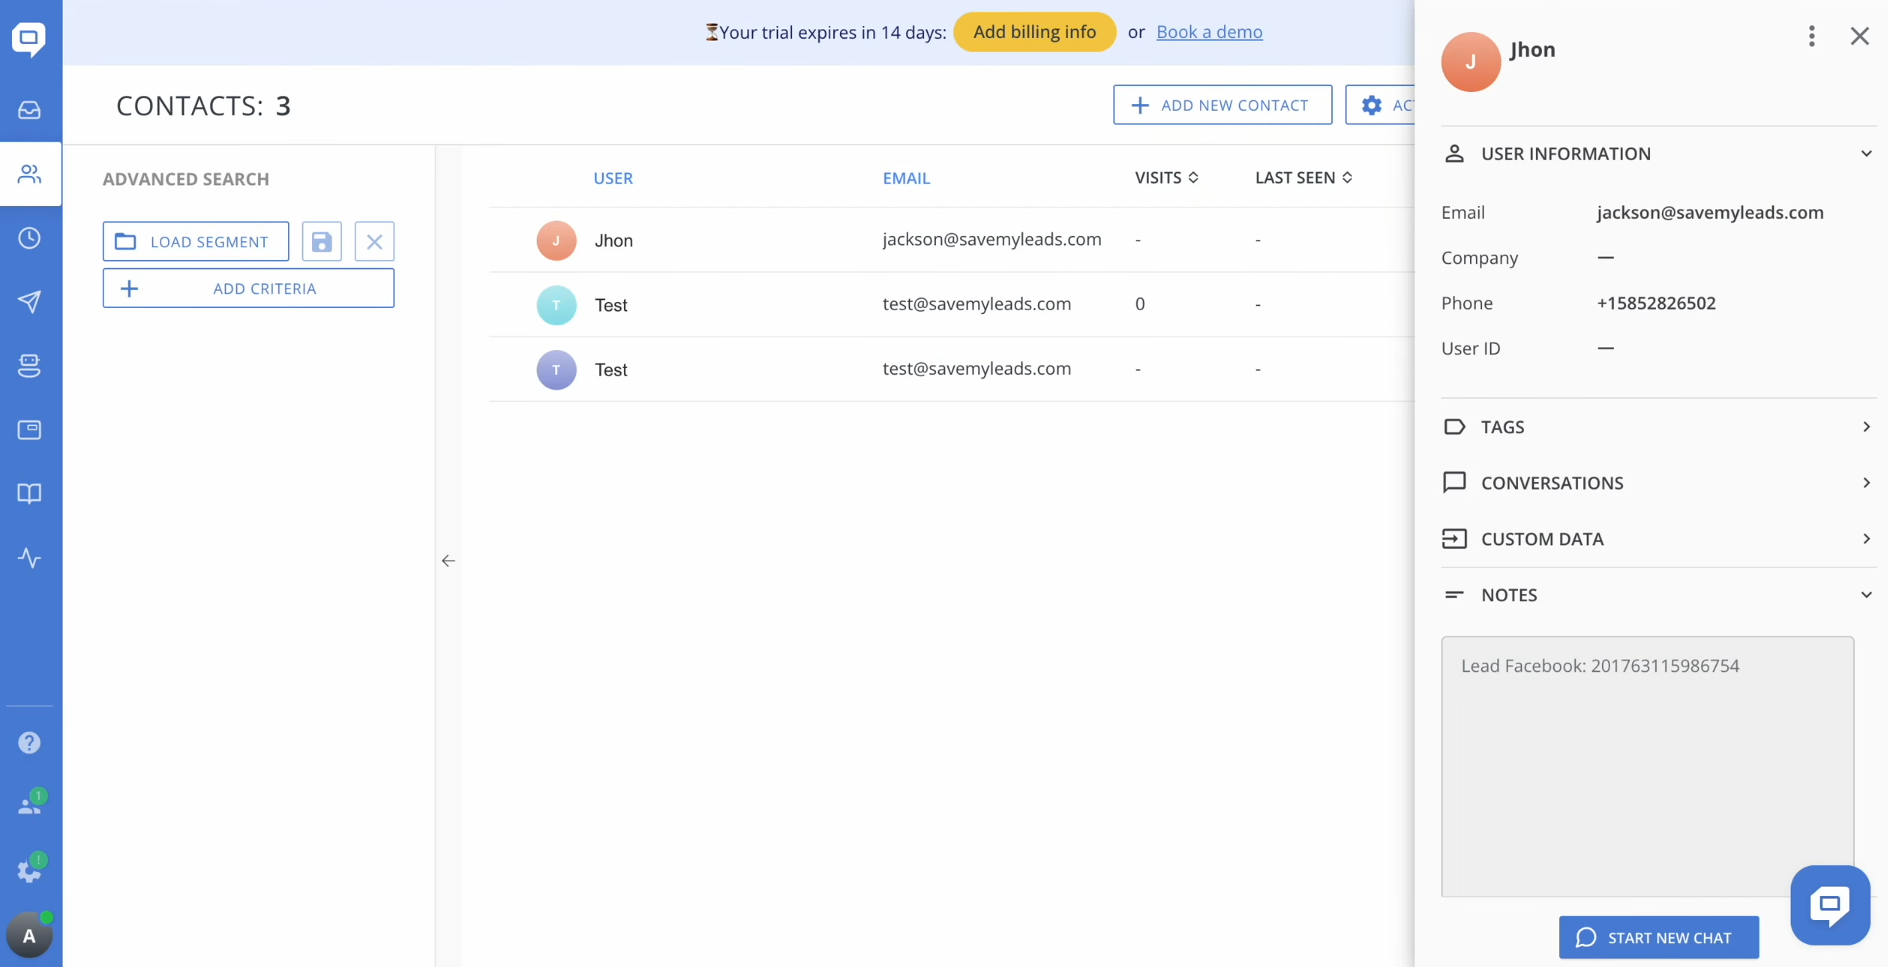Click the Company field dash value
The image size is (1888, 967).
click(1605, 258)
